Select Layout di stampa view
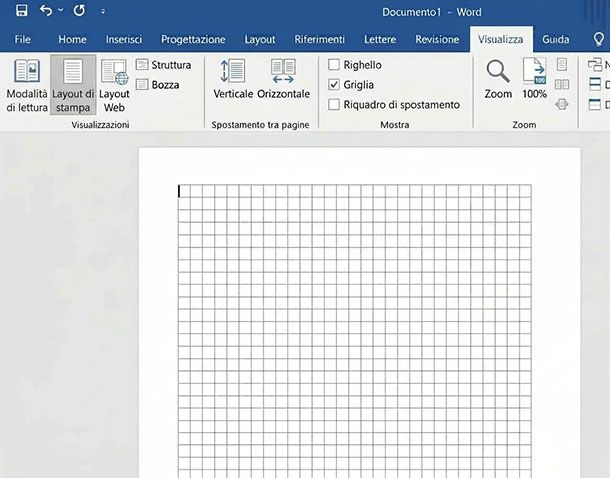The width and height of the screenshot is (610, 478). (73, 85)
